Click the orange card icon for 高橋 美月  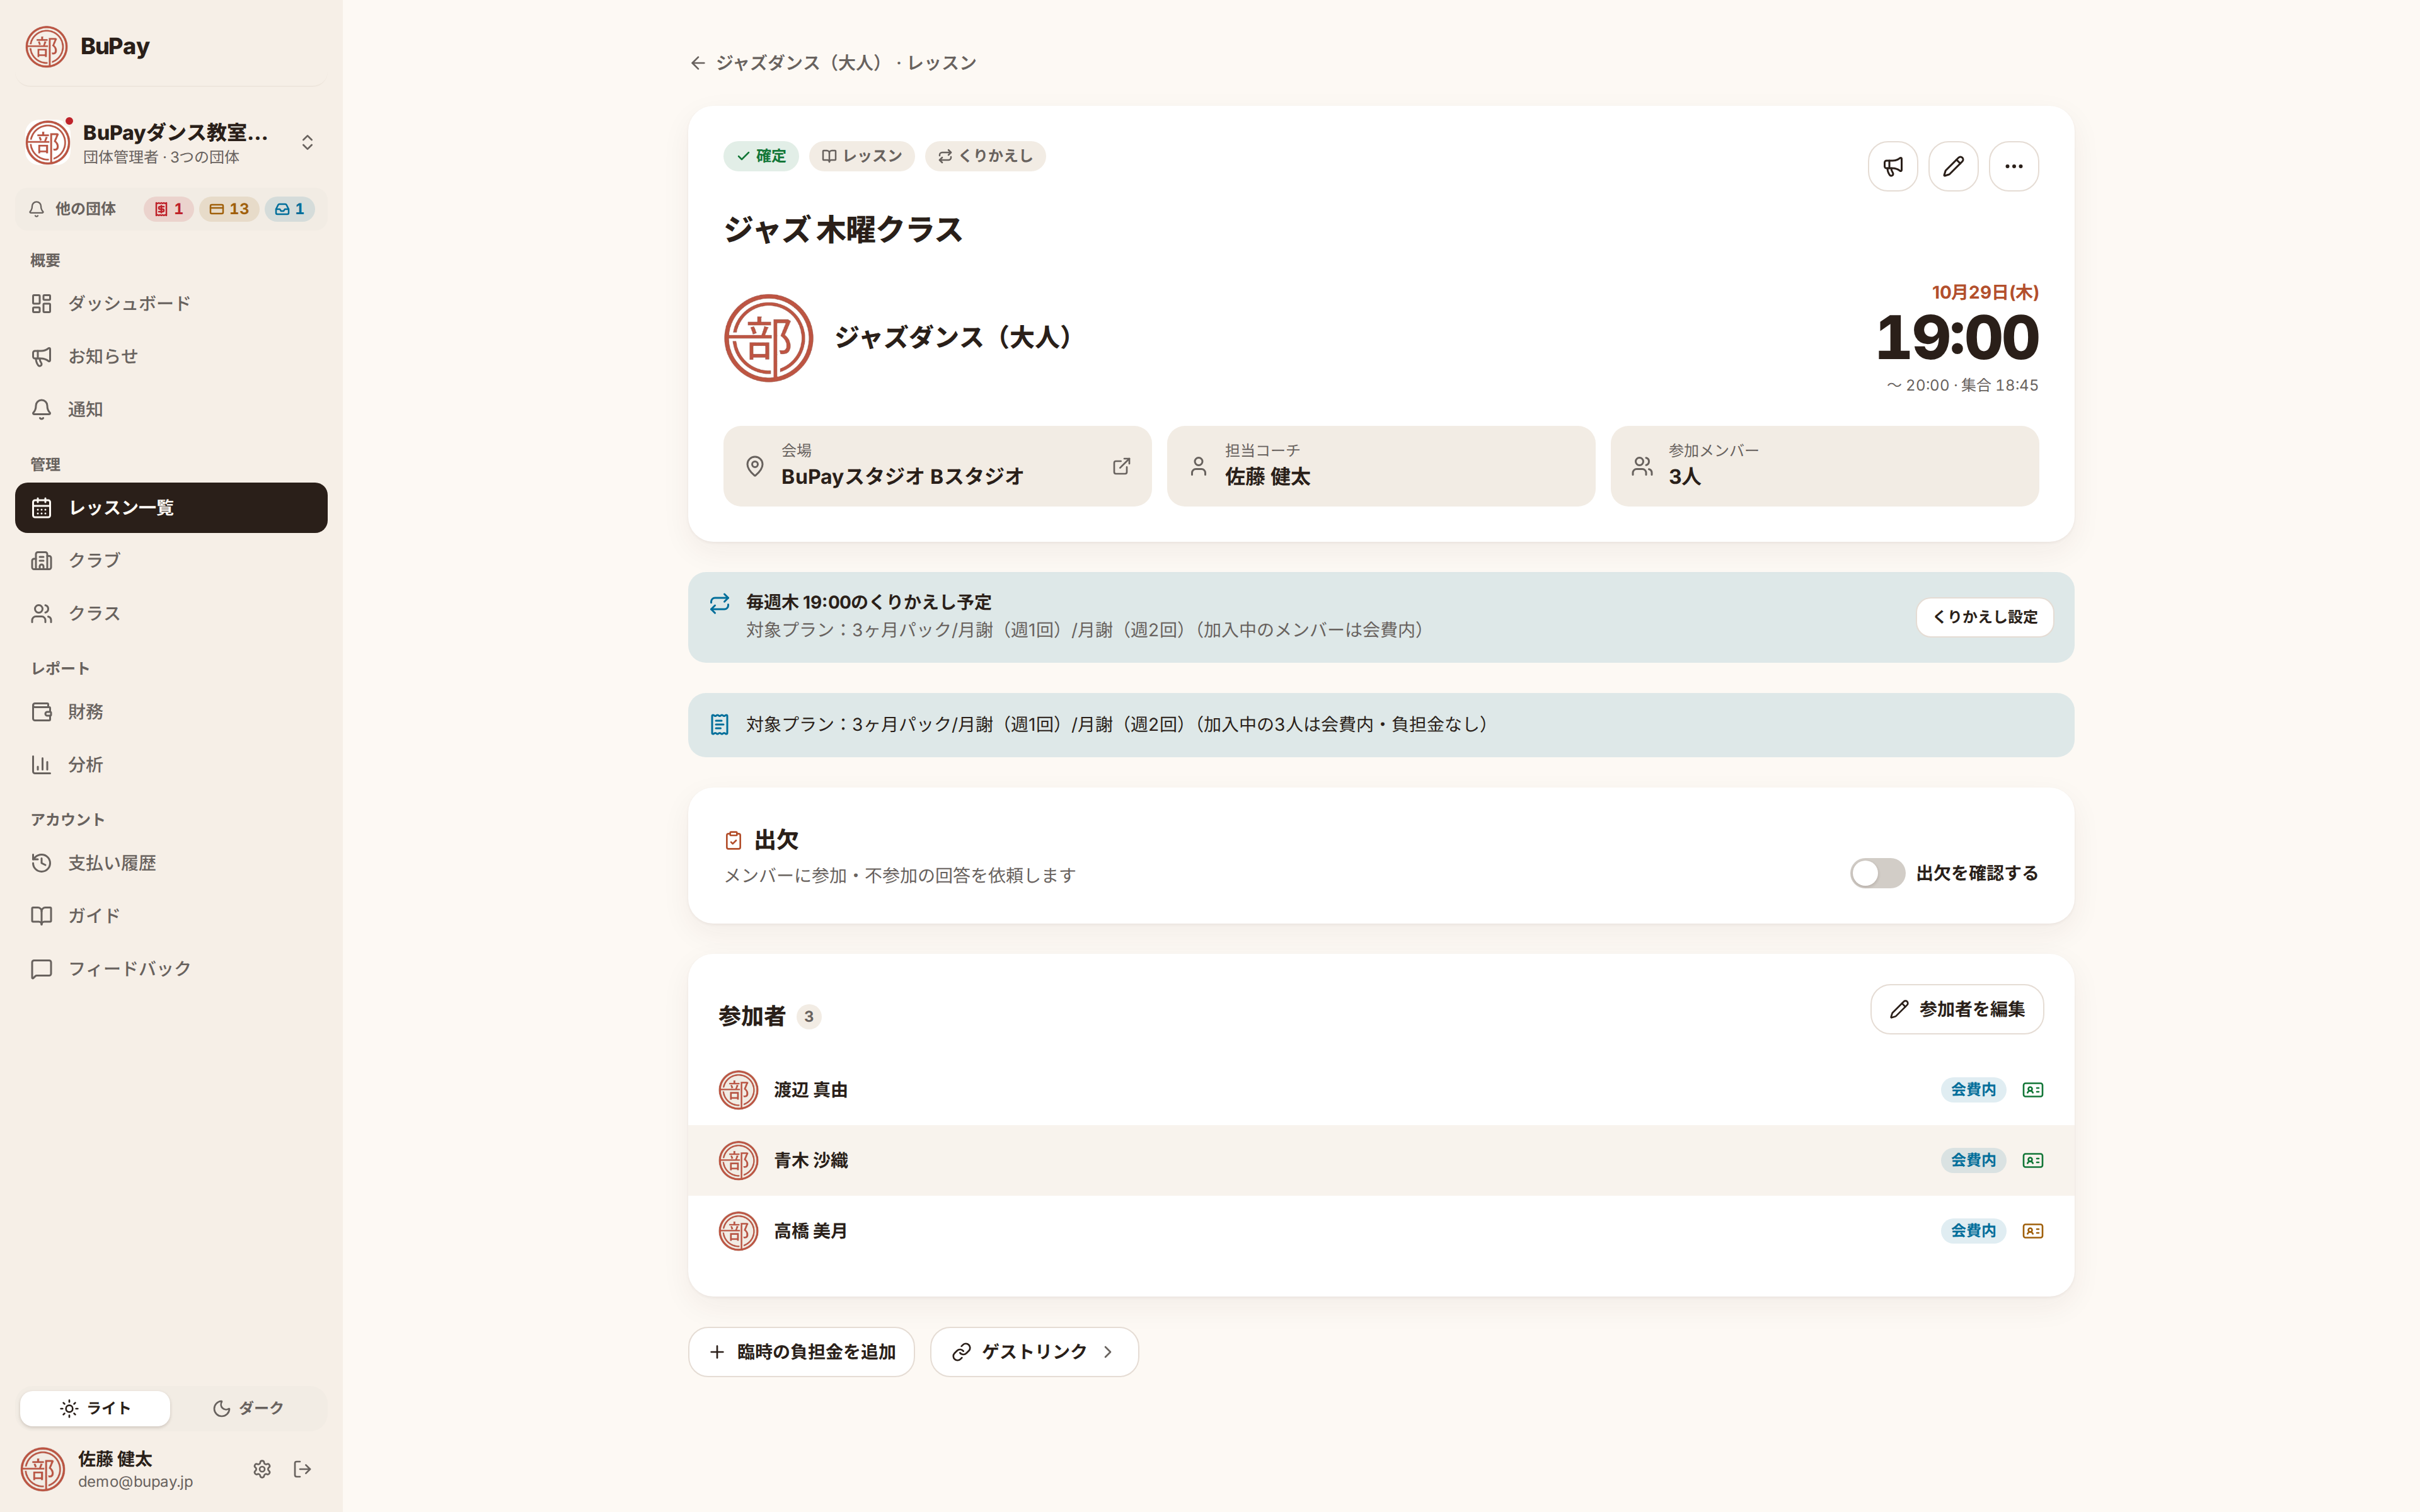tap(2032, 1231)
